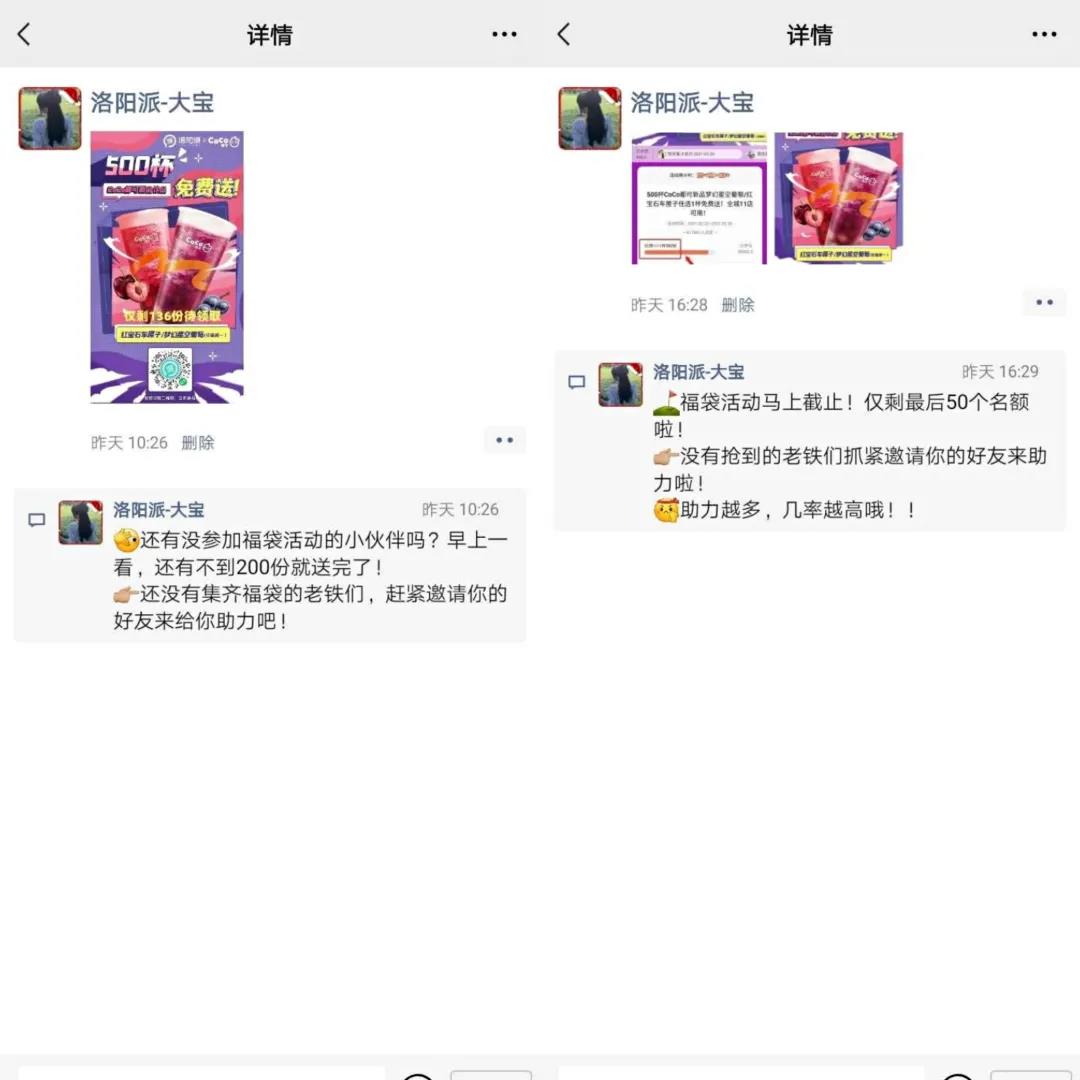The width and height of the screenshot is (1080, 1080).
Task: View the 500杯免费送 poster image
Action: (167, 267)
